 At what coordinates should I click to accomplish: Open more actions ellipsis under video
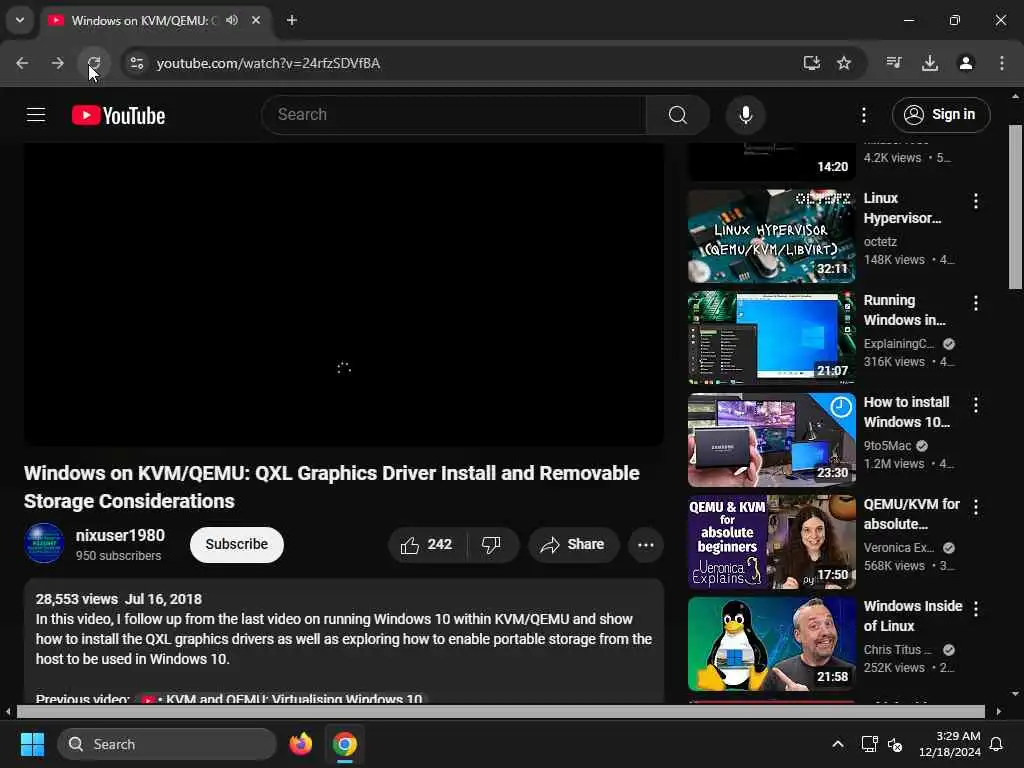645,545
